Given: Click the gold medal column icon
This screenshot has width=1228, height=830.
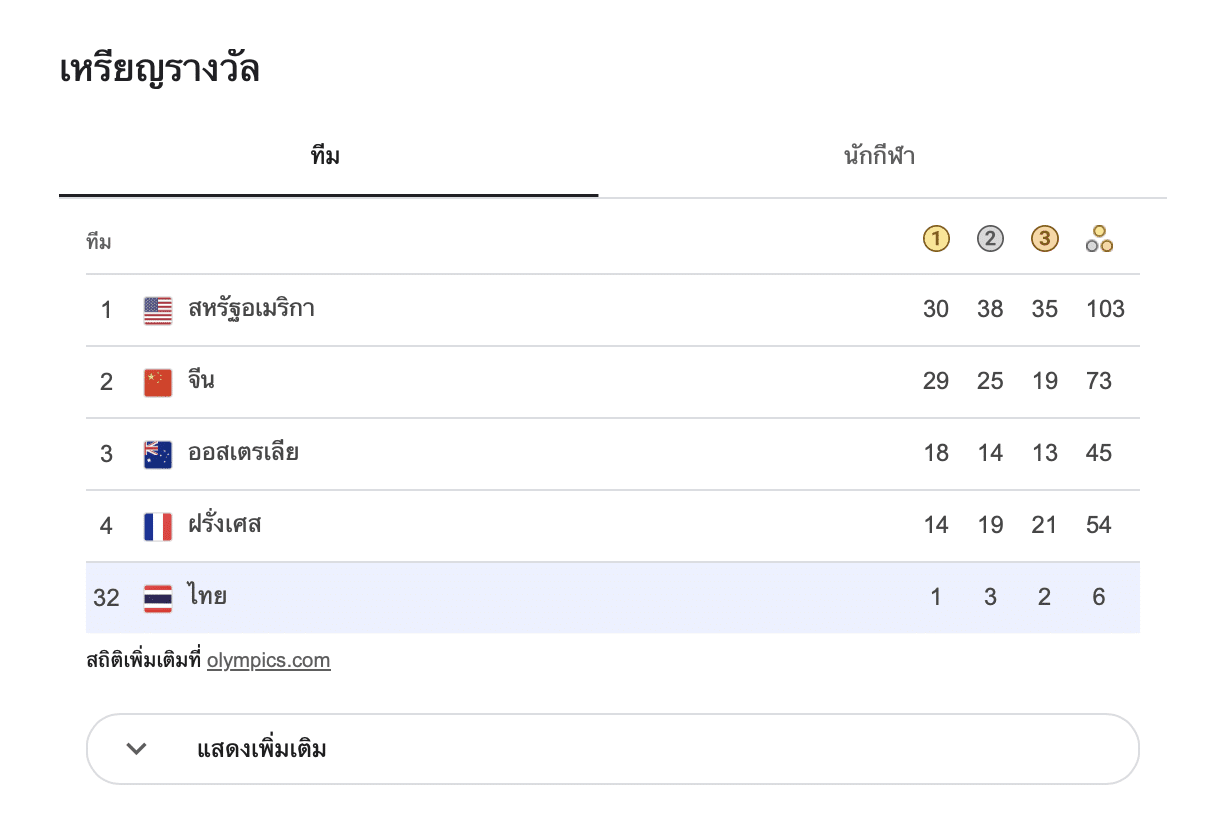Looking at the screenshot, I should (936, 239).
